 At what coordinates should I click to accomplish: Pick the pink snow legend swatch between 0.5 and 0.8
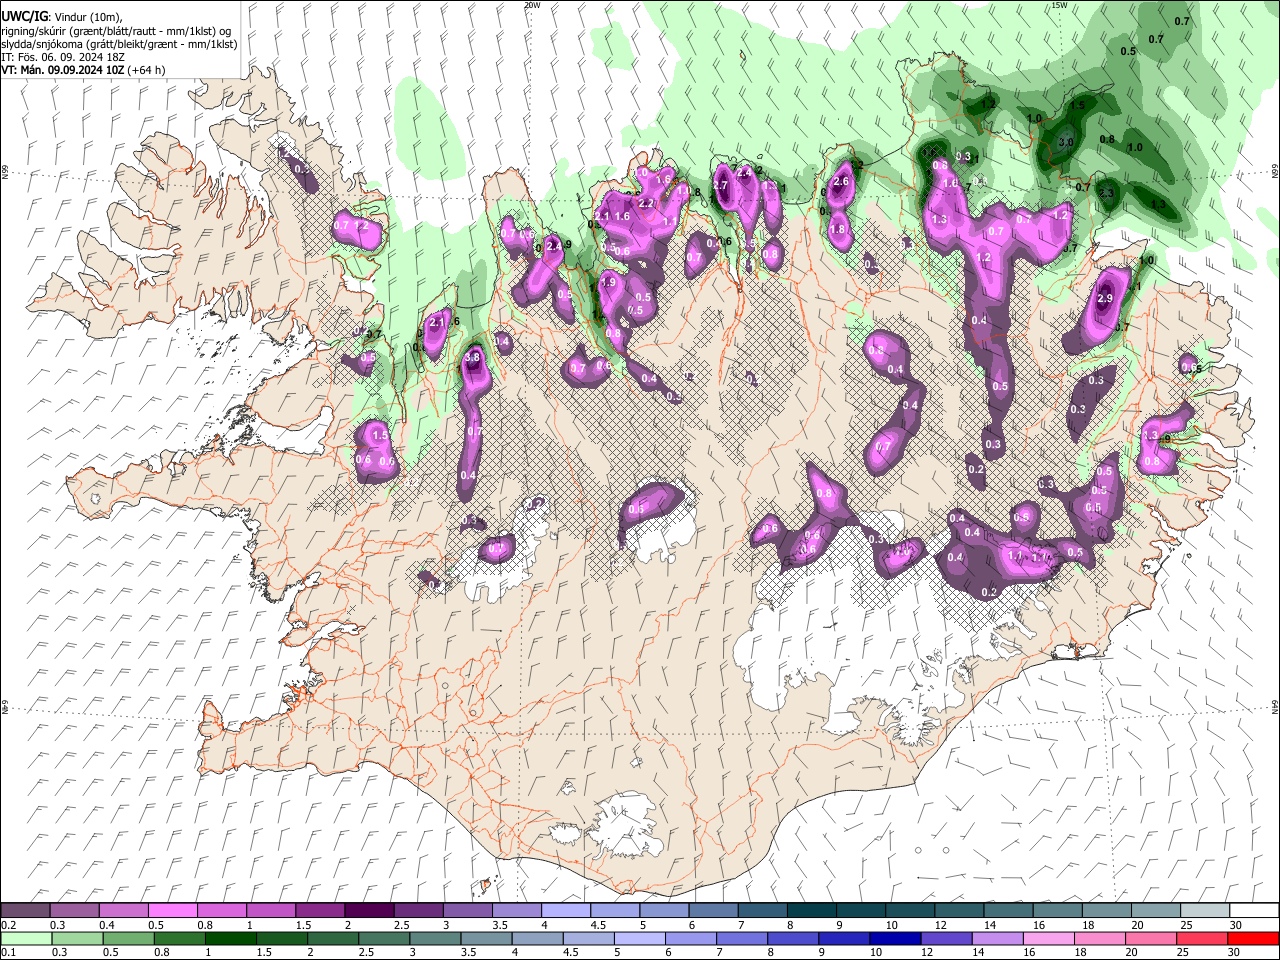[173, 911]
